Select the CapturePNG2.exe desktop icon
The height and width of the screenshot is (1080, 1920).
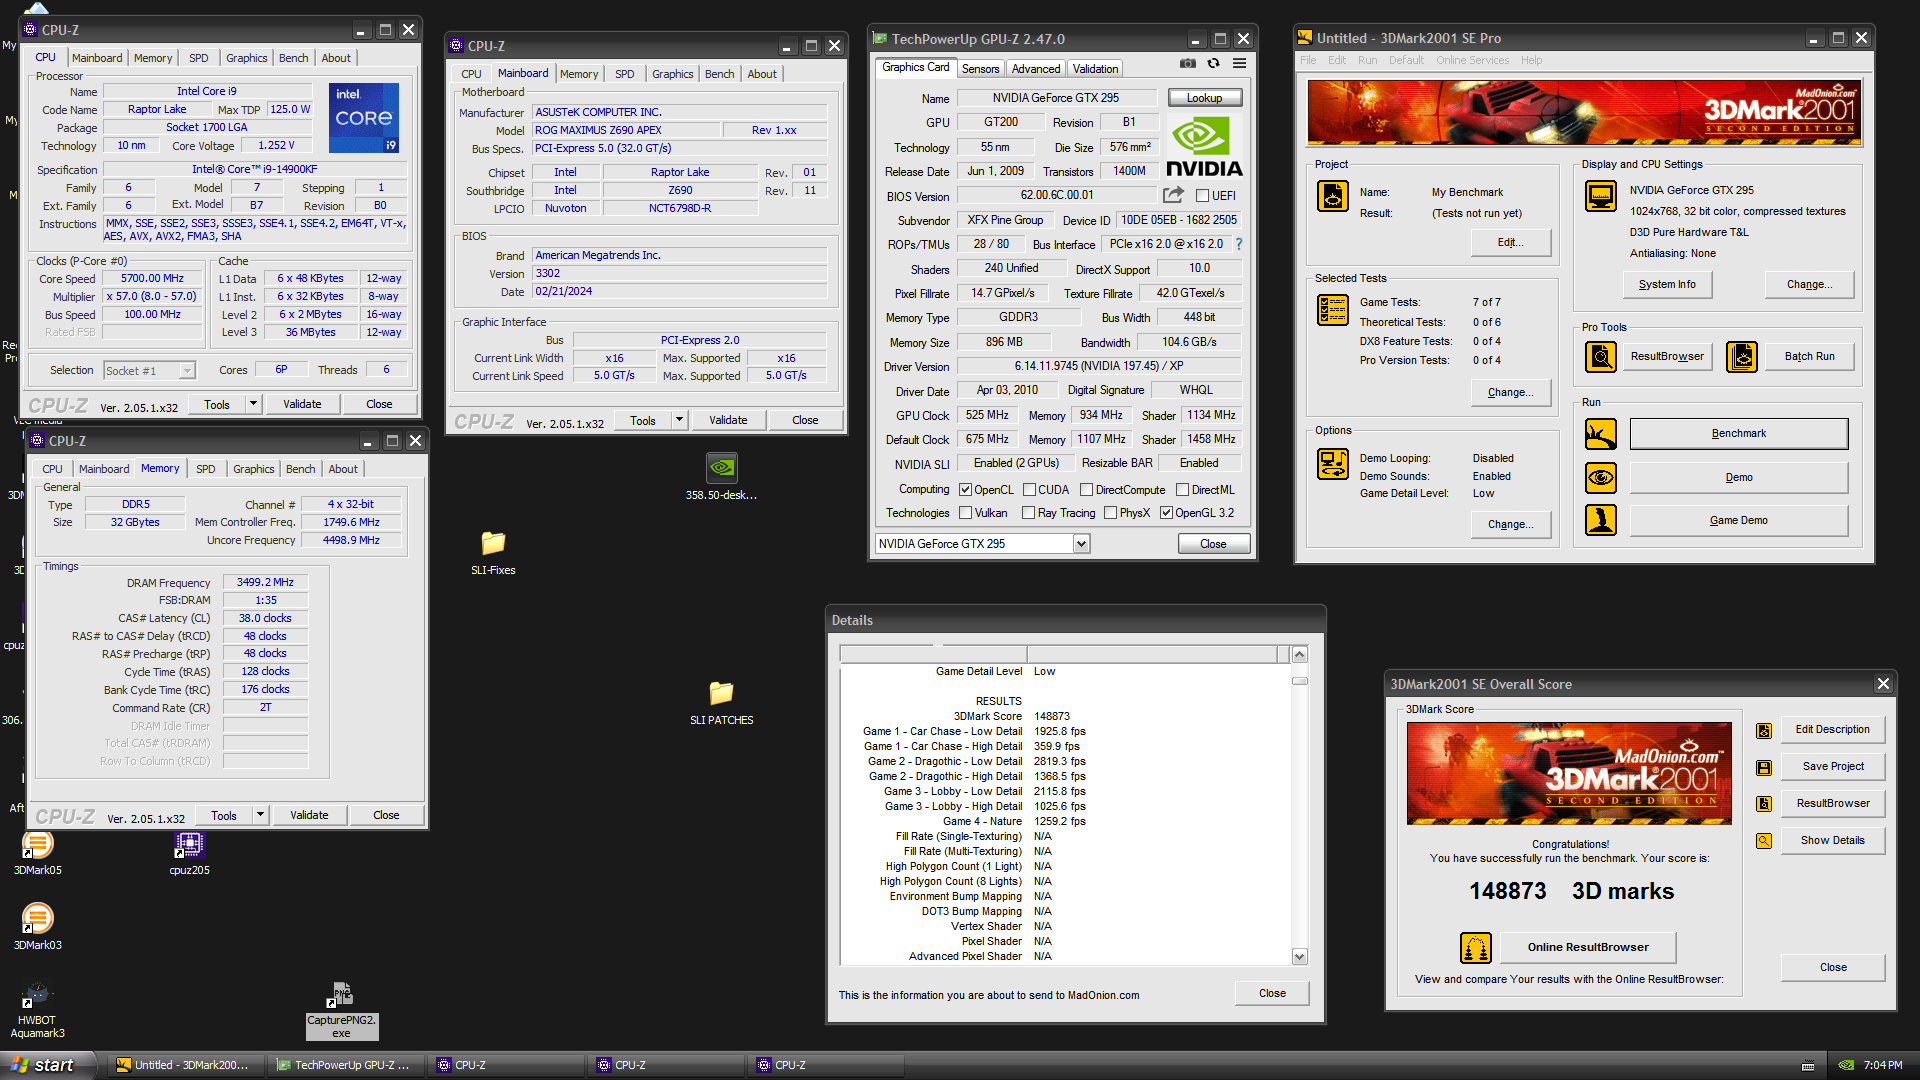(341, 1010)
